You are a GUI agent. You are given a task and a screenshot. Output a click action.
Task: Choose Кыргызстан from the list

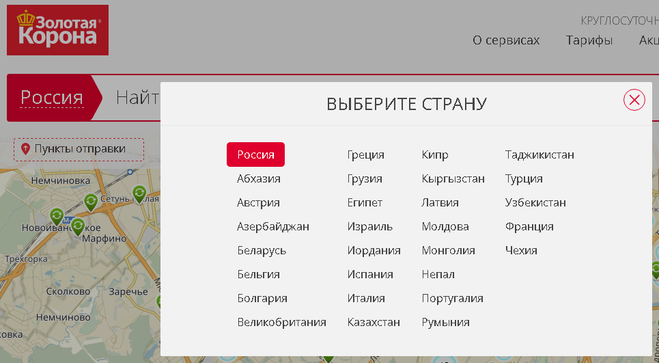pyautogui.click(x=453, y=179)
